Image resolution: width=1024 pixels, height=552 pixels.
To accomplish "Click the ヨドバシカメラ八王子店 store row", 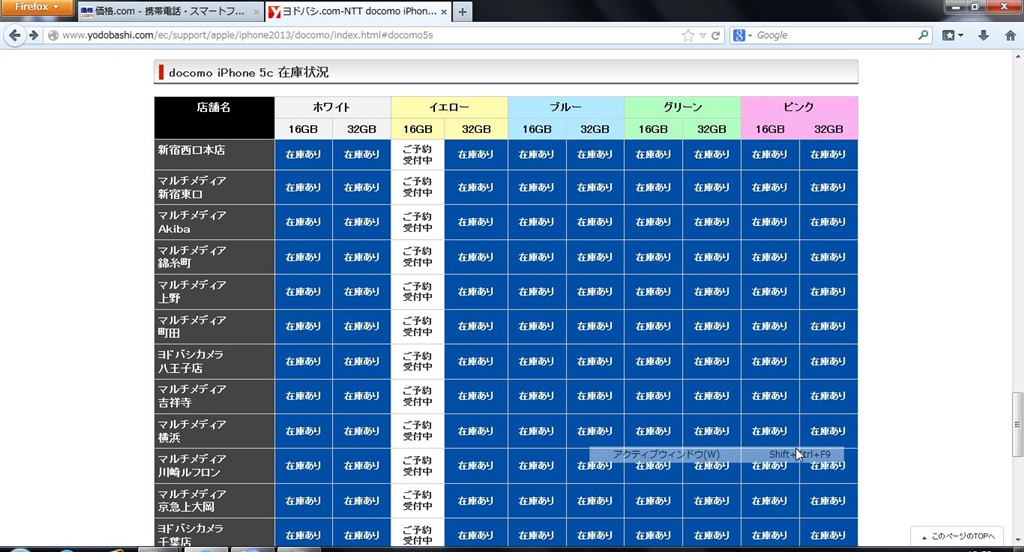I will click(x=214, y=361).
